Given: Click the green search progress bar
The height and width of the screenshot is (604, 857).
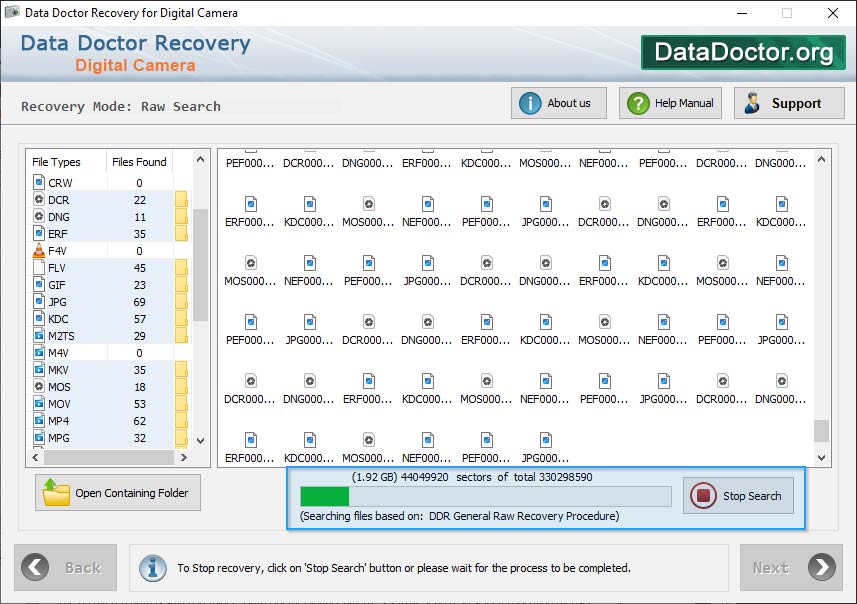Looking at the screenshot, I should coord(325,497).
